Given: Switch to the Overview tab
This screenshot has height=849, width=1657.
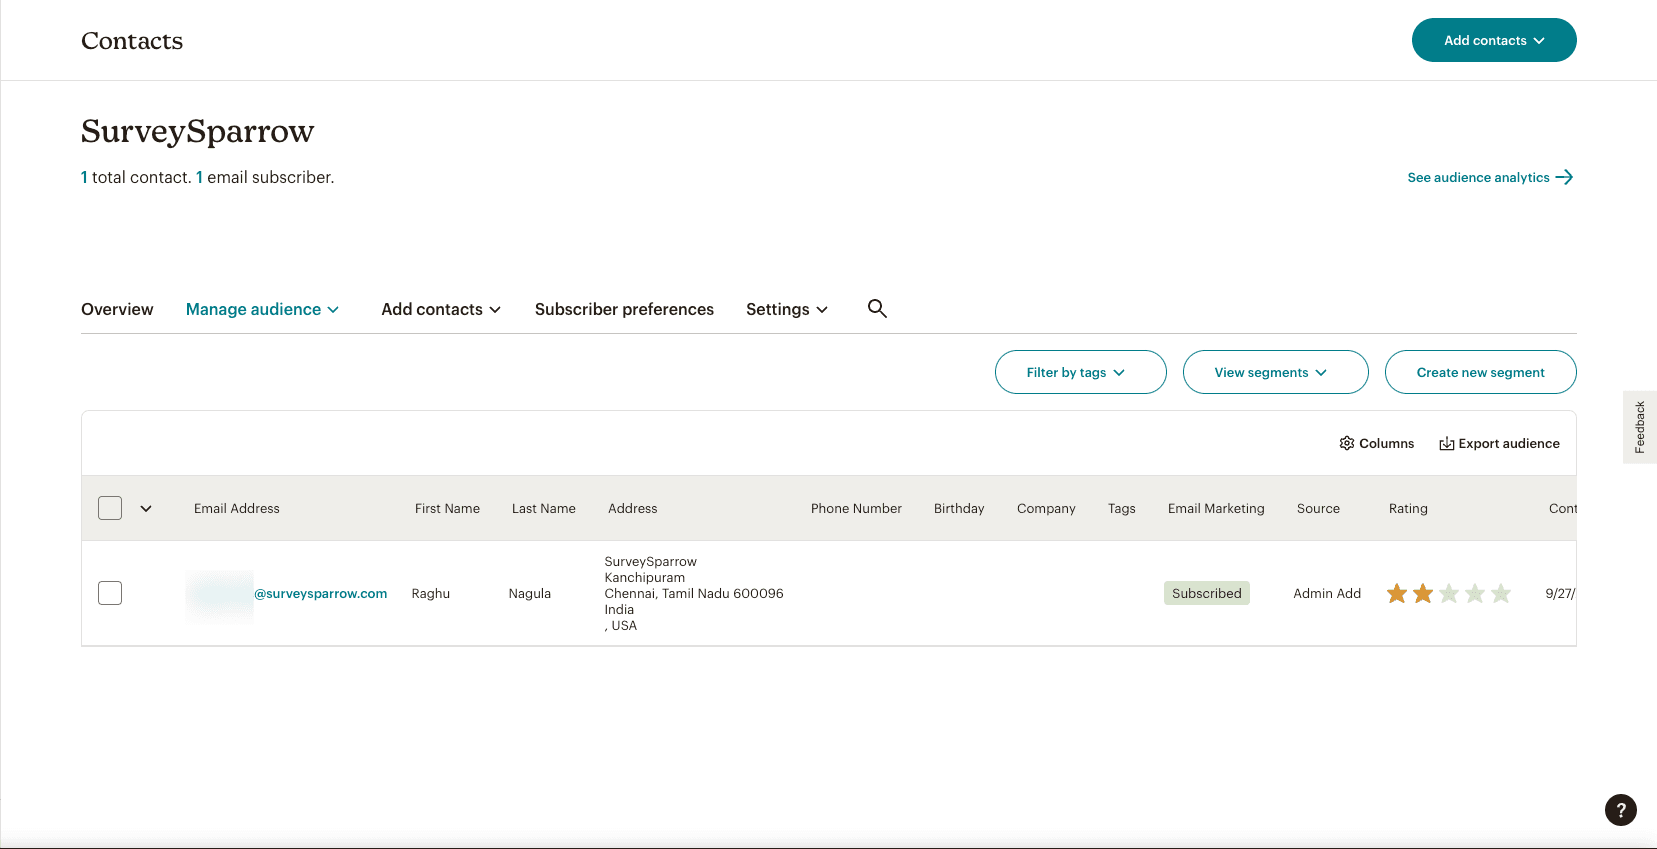Looking at the screenshot, I should click(x=117, y=309).
